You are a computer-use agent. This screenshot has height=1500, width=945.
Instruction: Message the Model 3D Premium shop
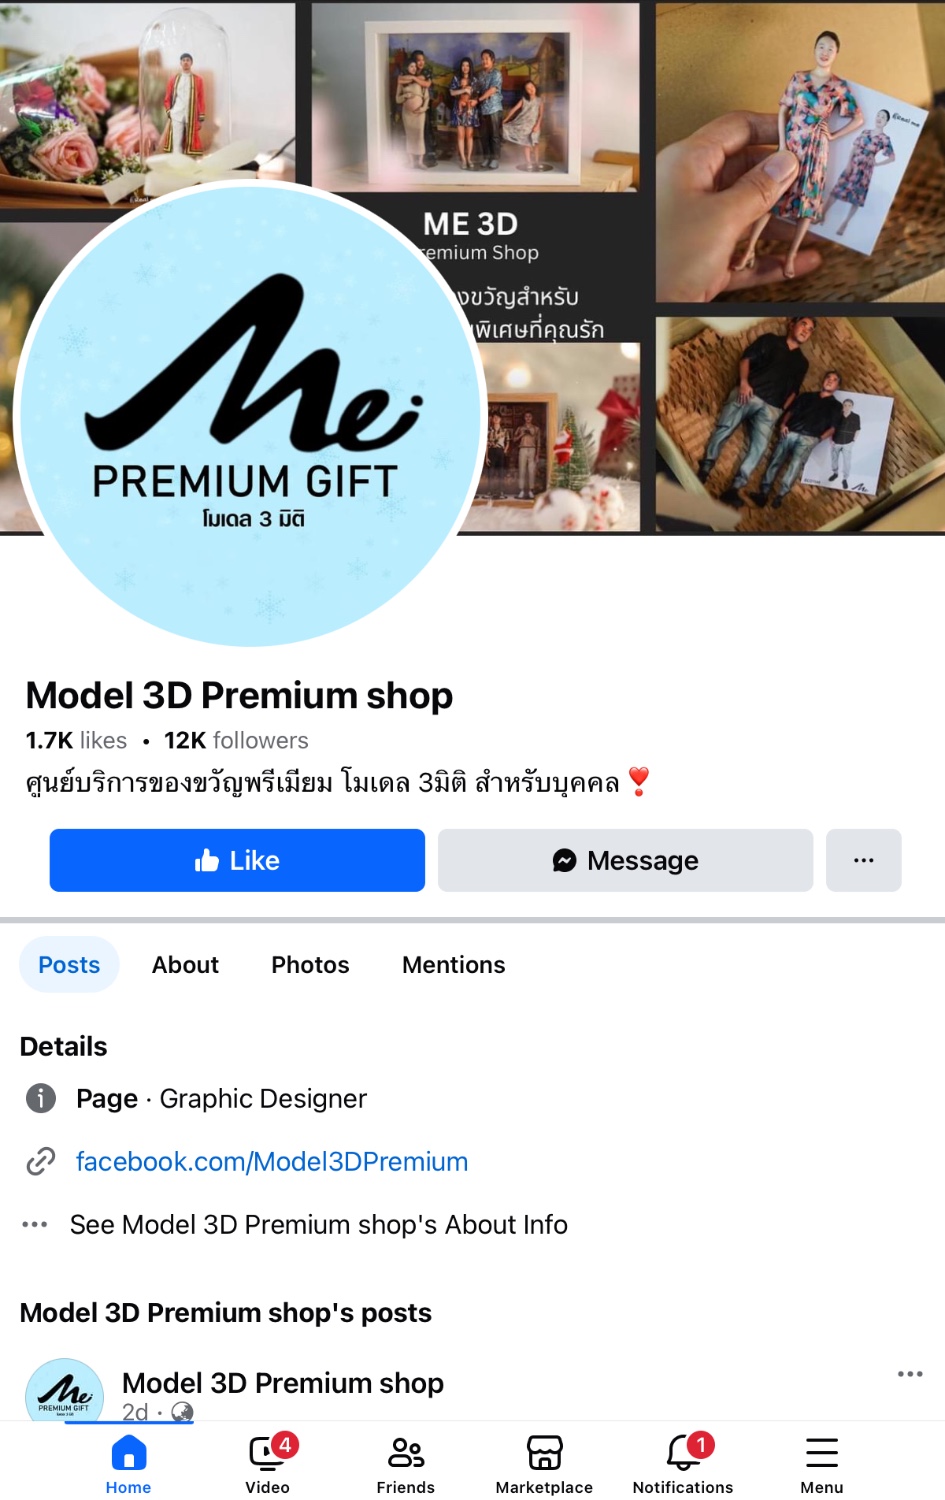coord(625,860)
